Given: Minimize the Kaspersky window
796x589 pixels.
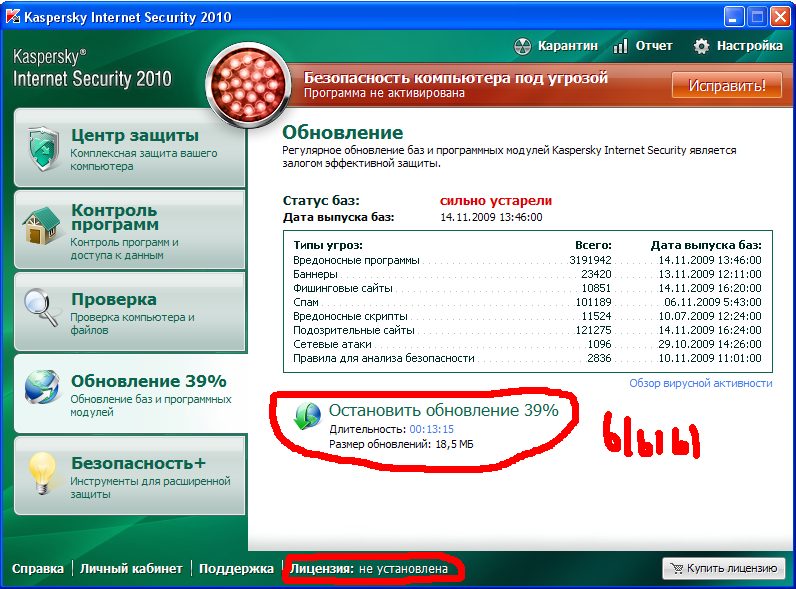Looking at the screenshot, I should 733,17.
